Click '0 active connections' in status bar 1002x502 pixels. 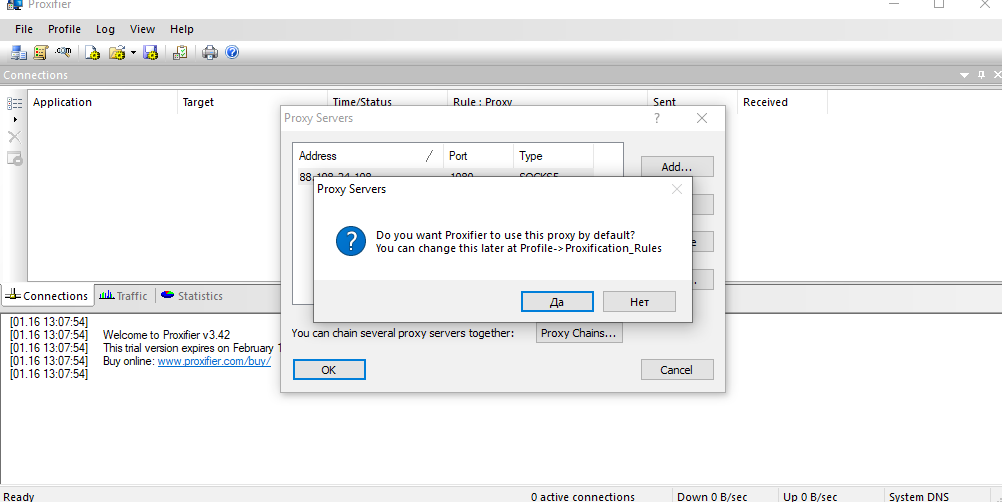pyautogui.click(x=583, y=496)
